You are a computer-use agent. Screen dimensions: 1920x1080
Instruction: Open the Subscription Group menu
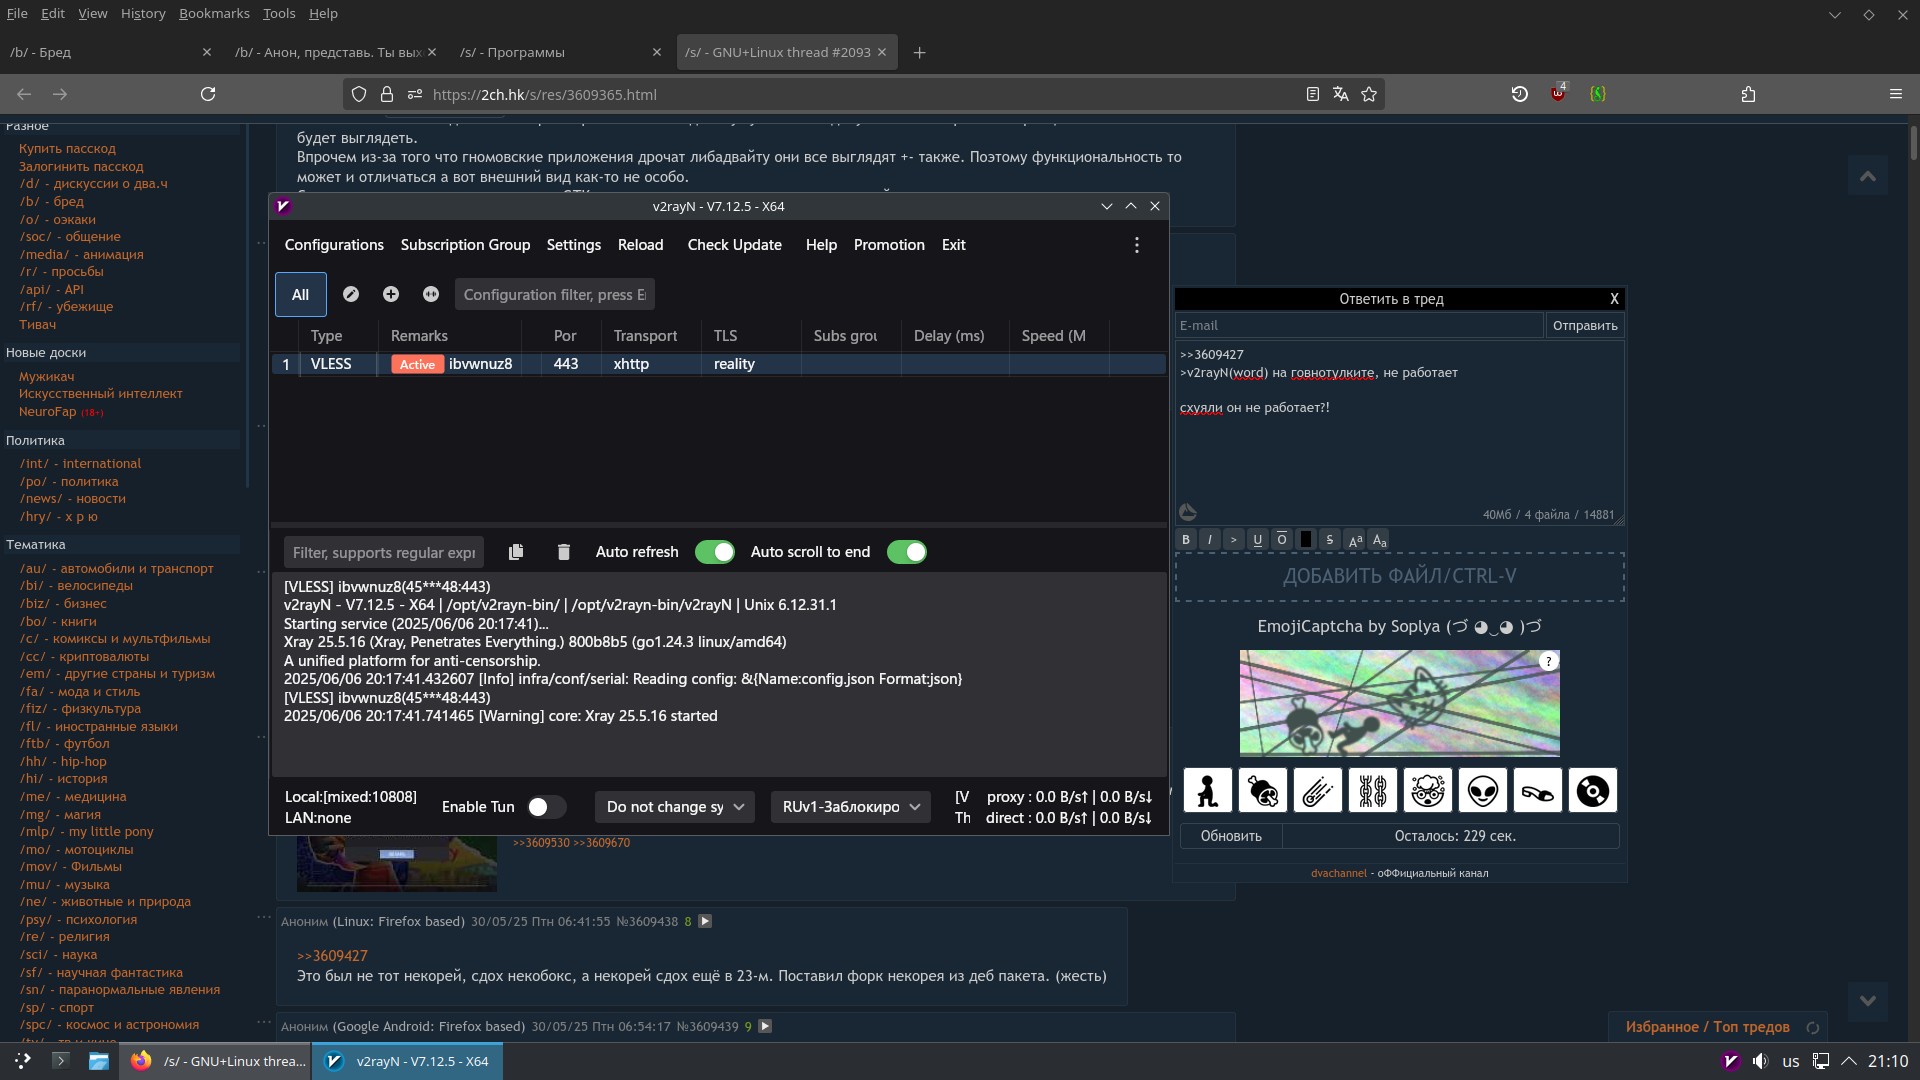465,245
